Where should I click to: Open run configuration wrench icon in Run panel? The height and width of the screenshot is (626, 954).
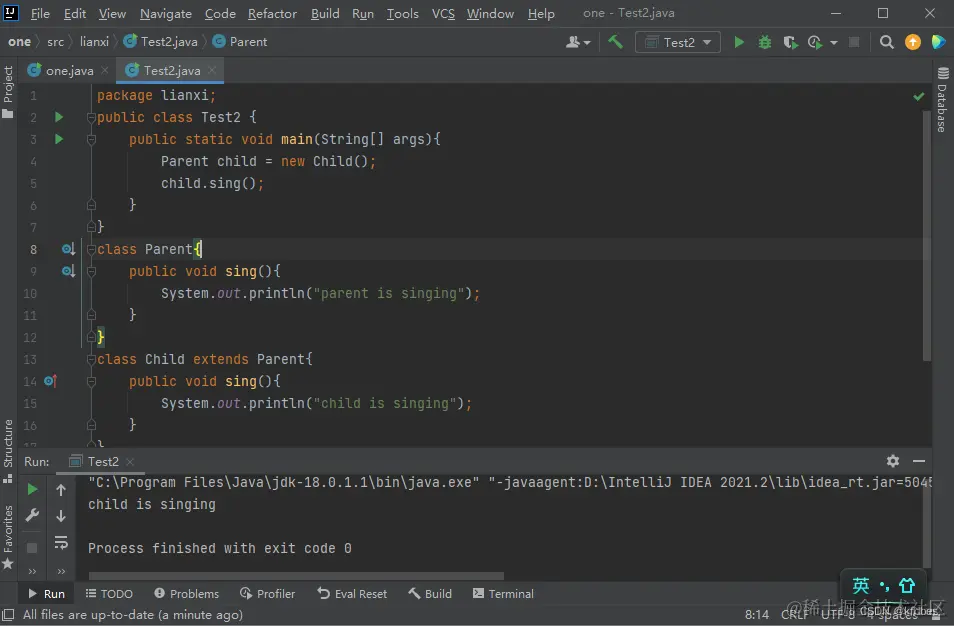[32, 516]
